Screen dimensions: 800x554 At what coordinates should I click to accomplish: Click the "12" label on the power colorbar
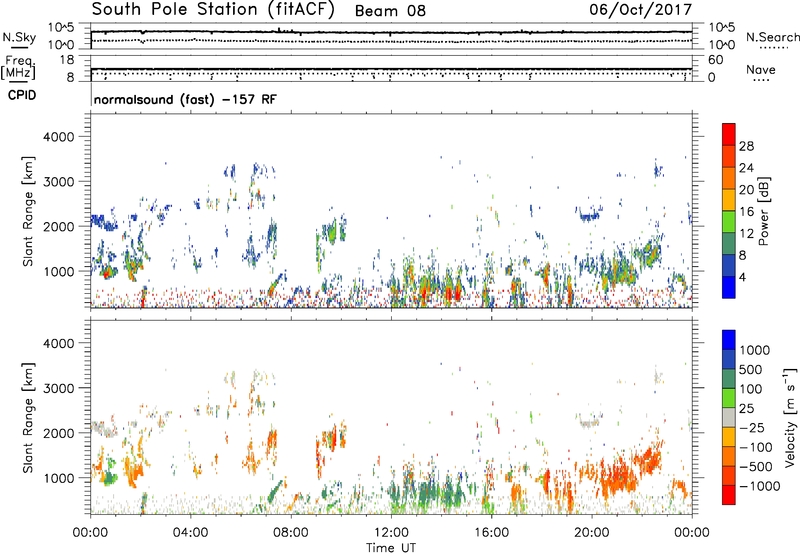746,234
